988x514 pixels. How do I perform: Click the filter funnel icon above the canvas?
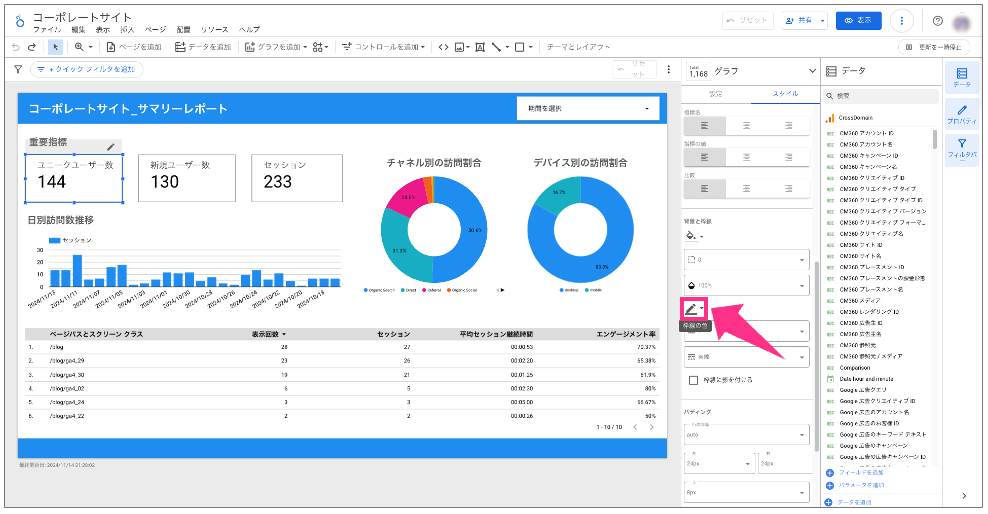click(x=18, y=69)
